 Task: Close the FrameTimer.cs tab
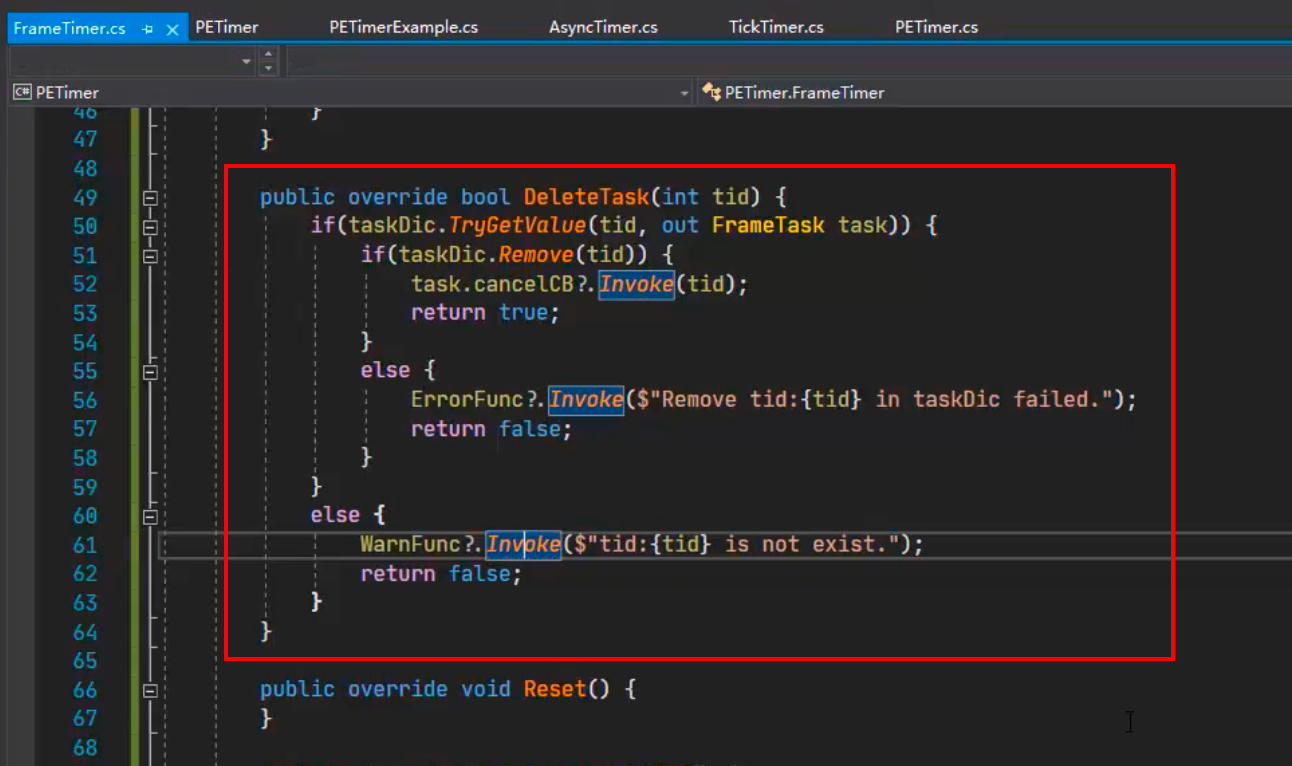pos(172,29)
